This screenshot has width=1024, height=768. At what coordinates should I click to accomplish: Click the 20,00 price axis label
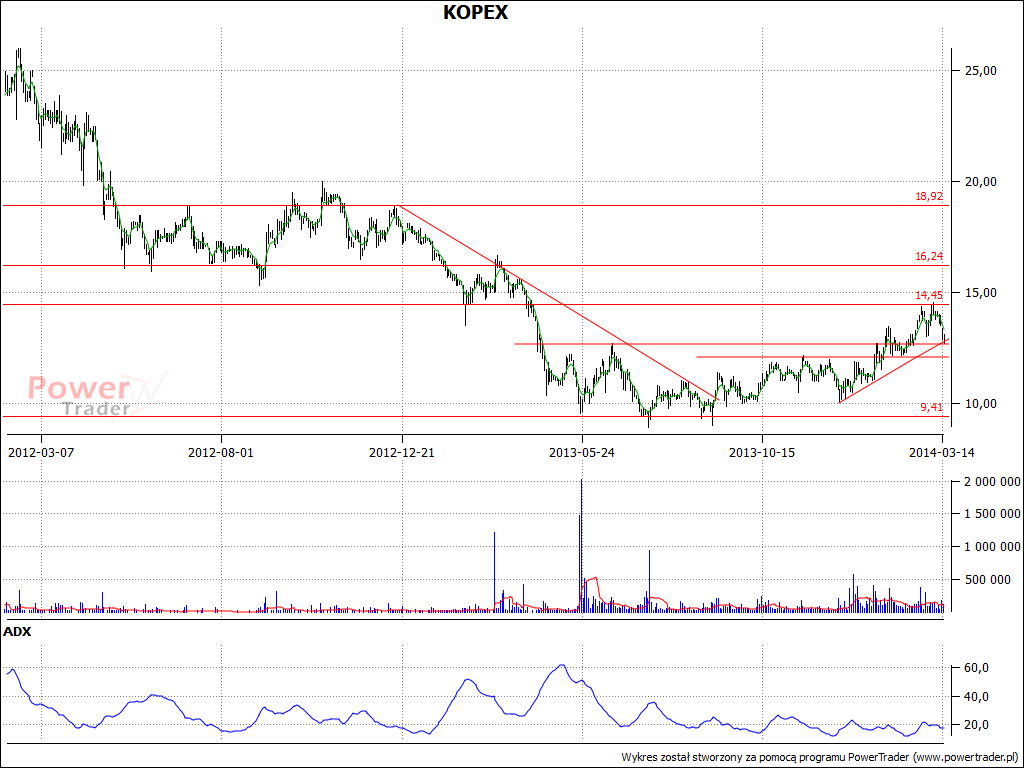(980, 182)
